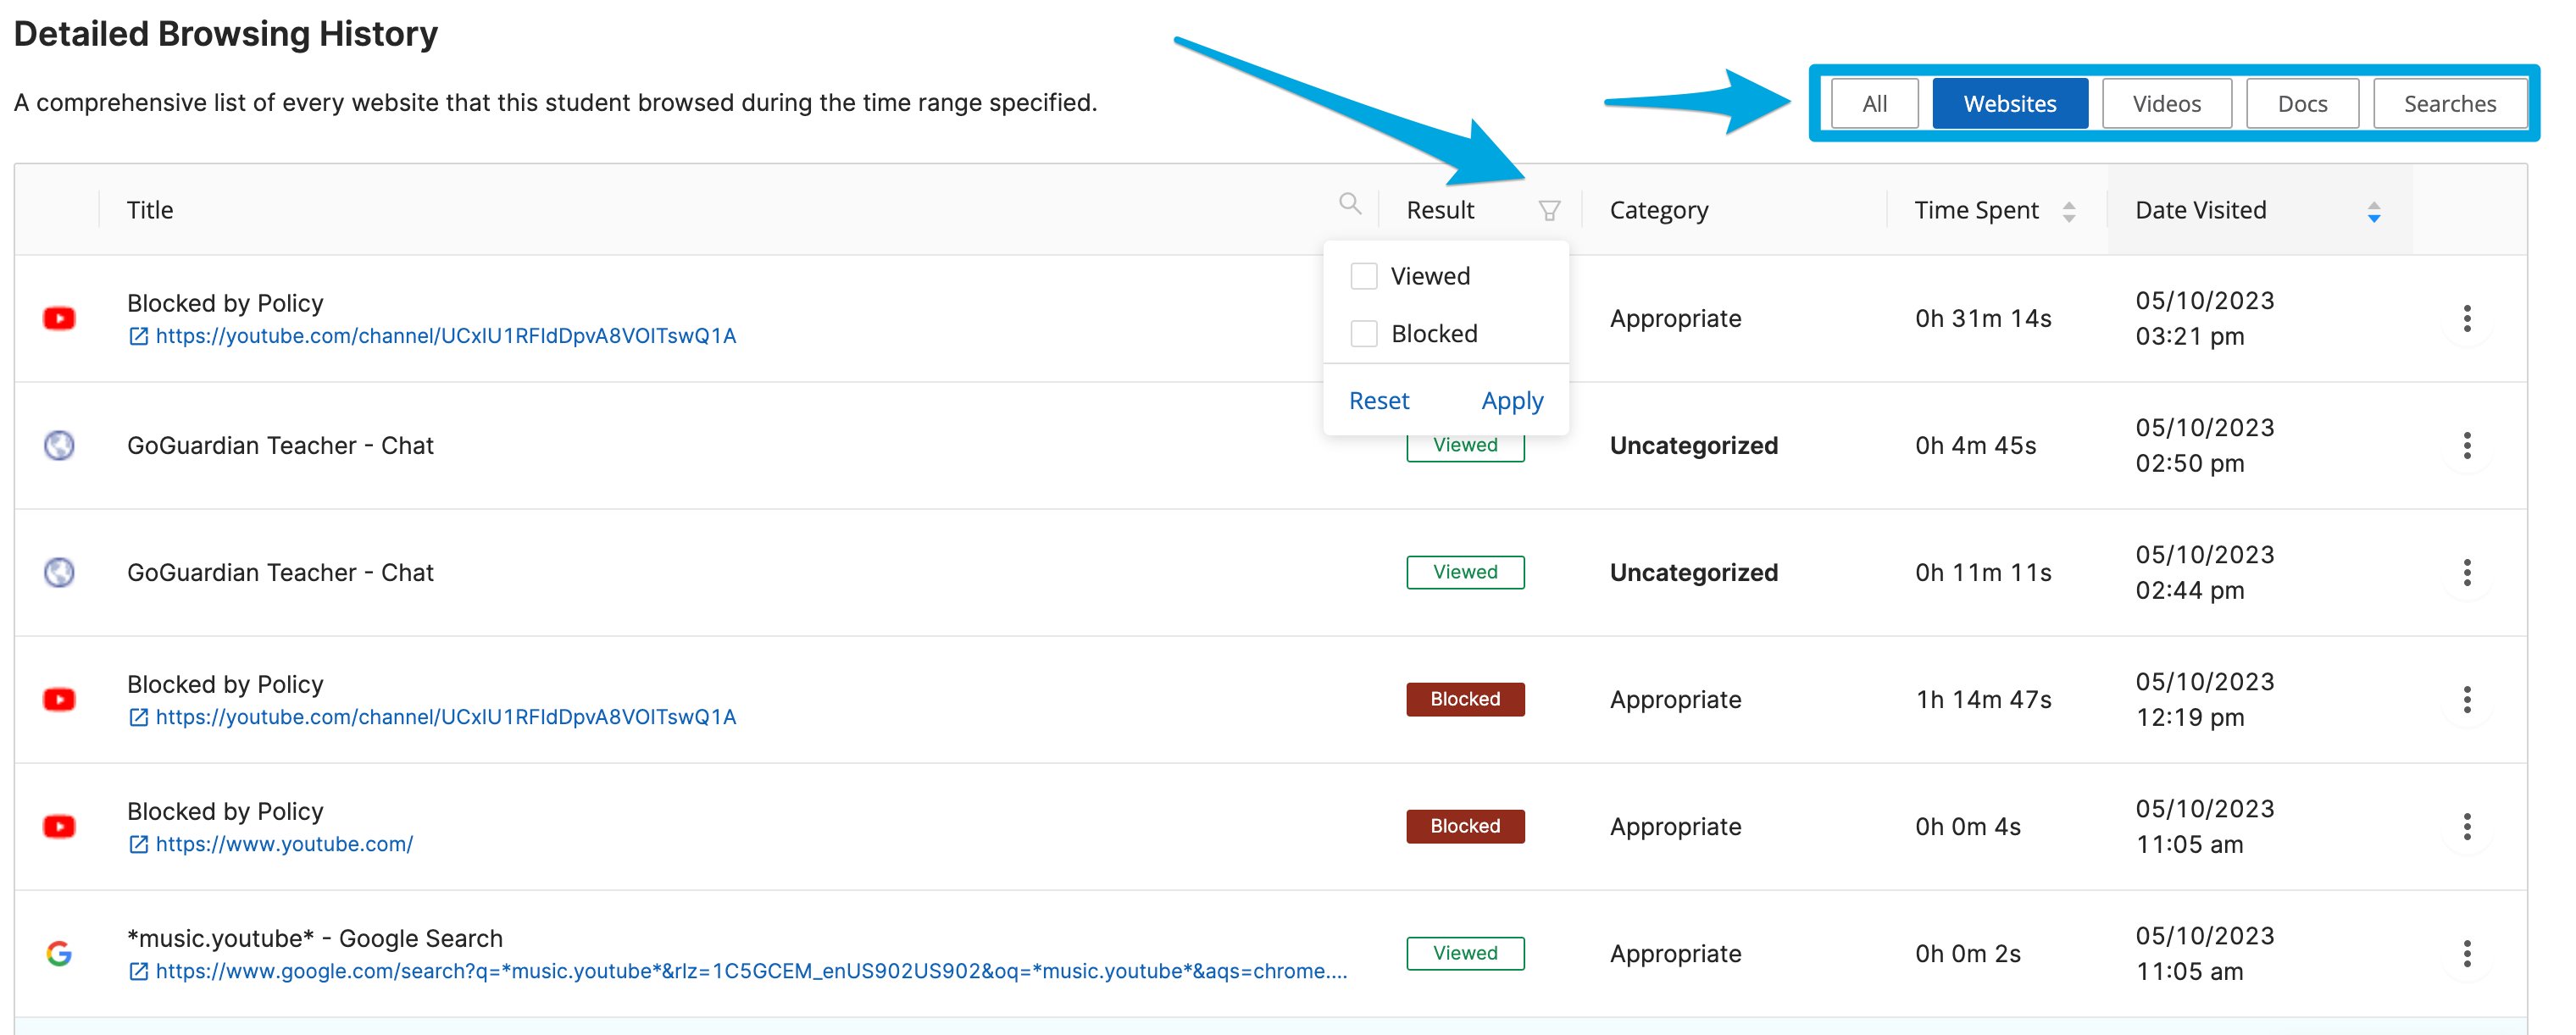Open three-dot menu for 02:50 pm row
2576x1035 pixels.
click(x=2466, y=445)
